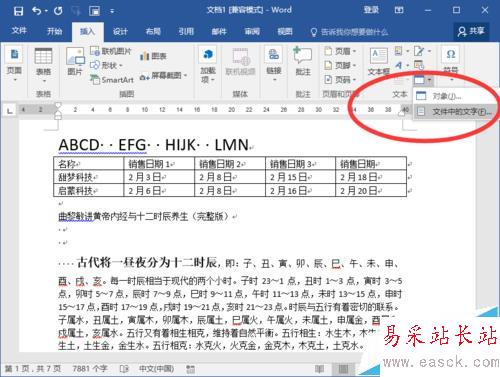Switch to the 布局 (Layout) tab
The width and height of the screenshot is (500, 377).
tap(153, 32)
